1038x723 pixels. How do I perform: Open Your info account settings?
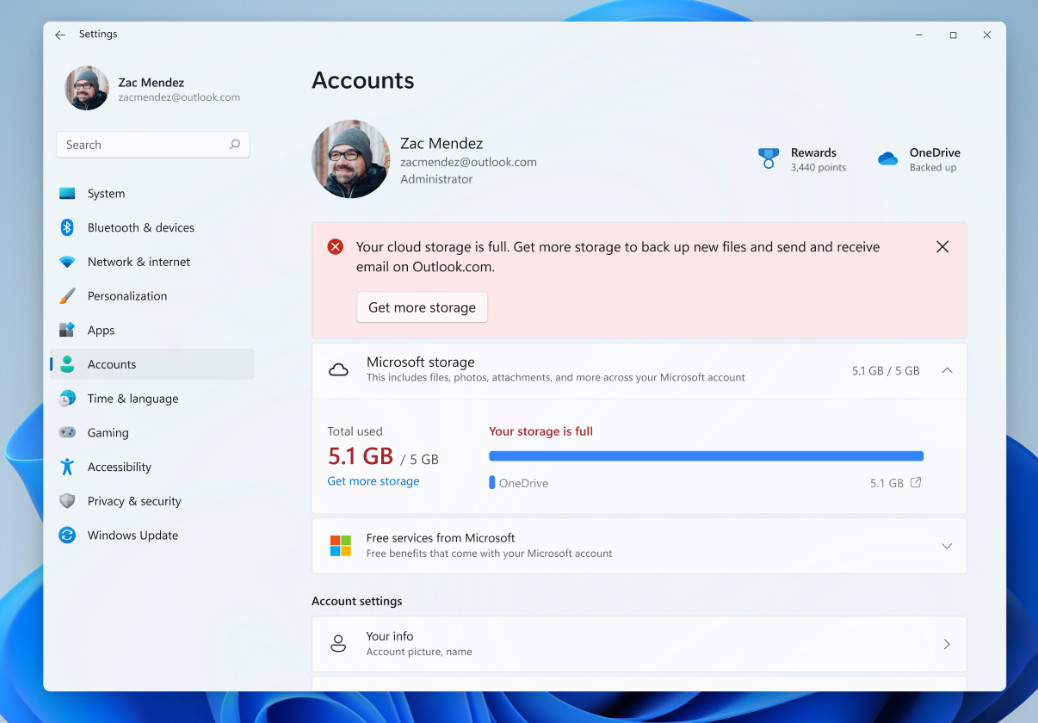pyautogui.click(x=639, y=644)
